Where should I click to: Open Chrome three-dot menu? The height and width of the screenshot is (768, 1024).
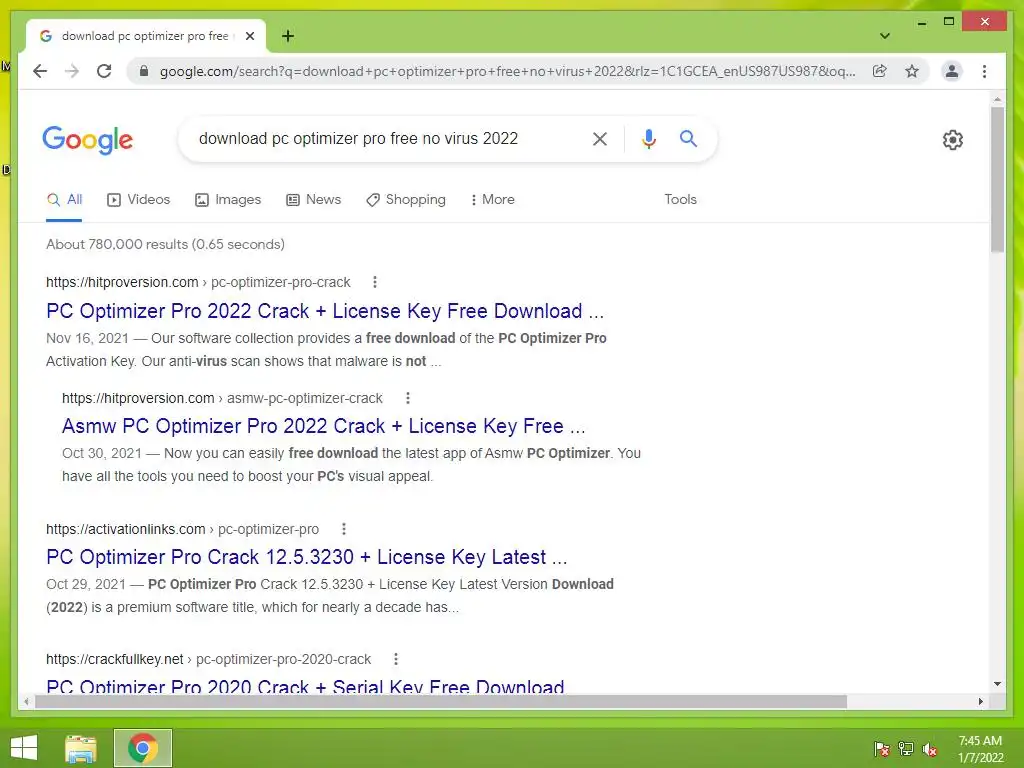tap(984, 71)
